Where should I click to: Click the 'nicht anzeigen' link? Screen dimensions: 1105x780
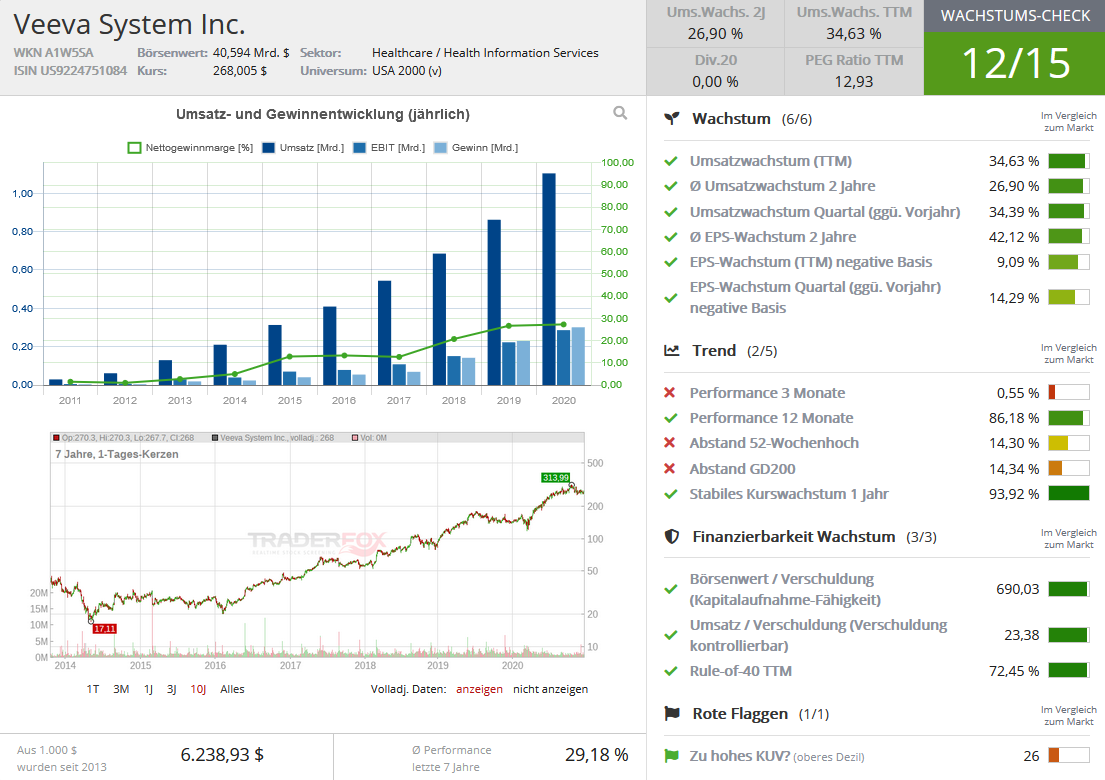point(550,689)
